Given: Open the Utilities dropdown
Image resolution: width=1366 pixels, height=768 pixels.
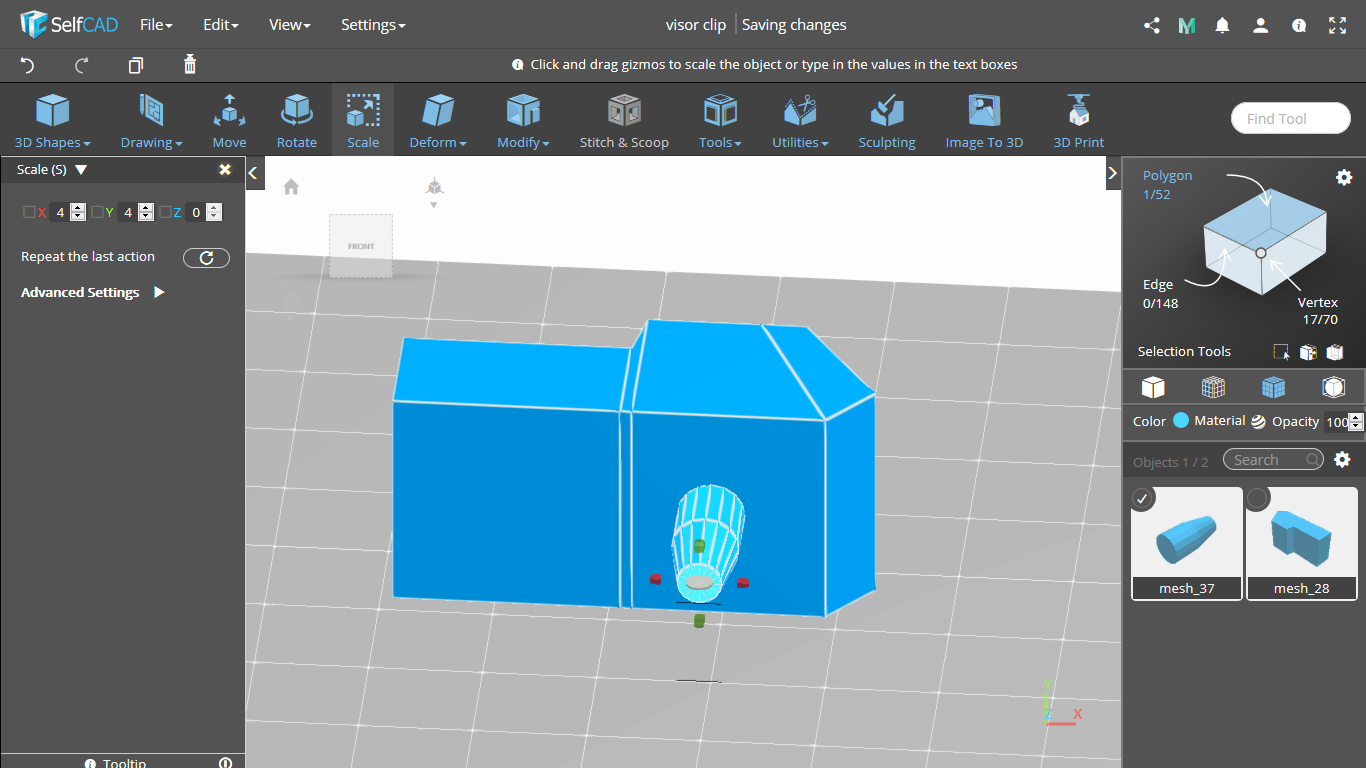Looking at the screenshot, I should 800,120.
